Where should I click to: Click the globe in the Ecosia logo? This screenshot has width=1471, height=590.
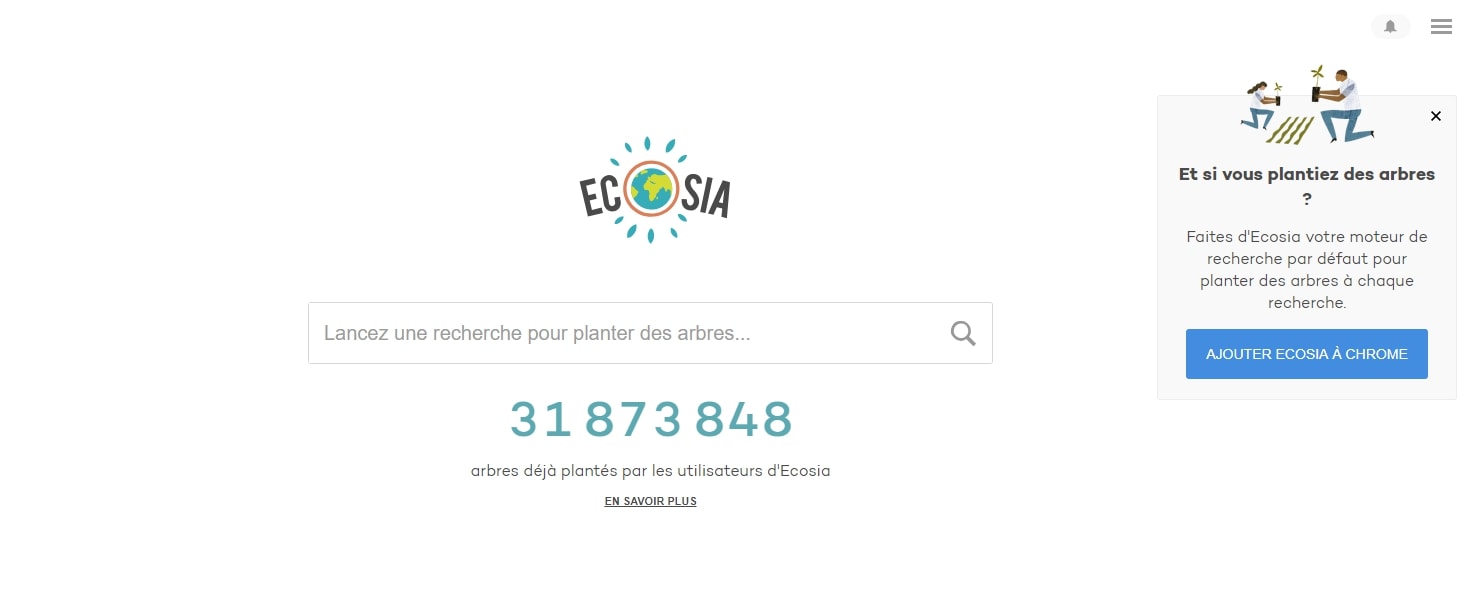click(x=651, y=188)
